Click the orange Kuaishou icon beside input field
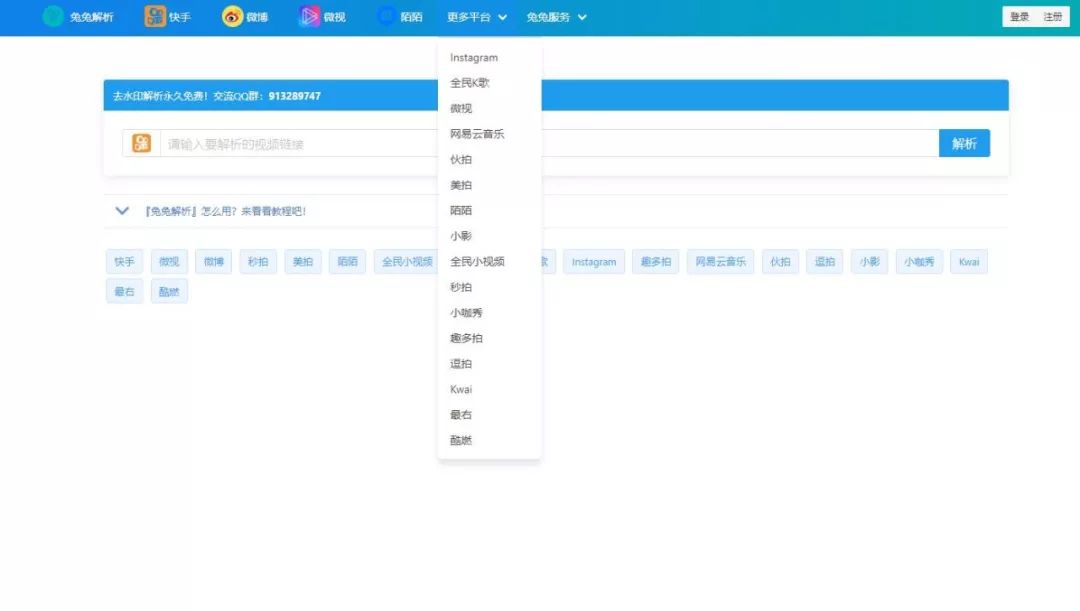Image resolution: width=1080 pixels, height=611 pixels. 141,143
